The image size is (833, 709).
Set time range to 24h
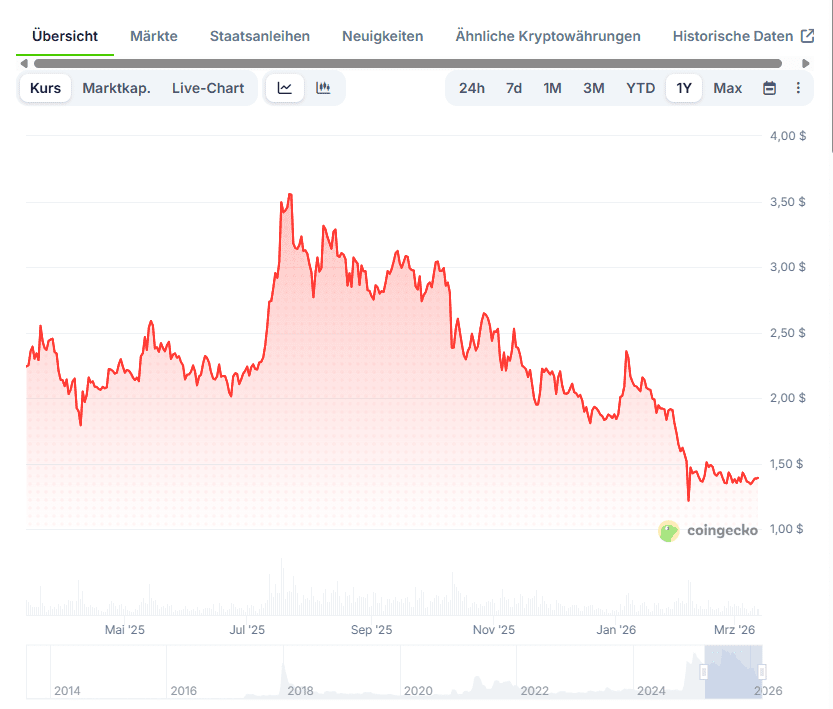pyautogui.click(x=472, y=88)
